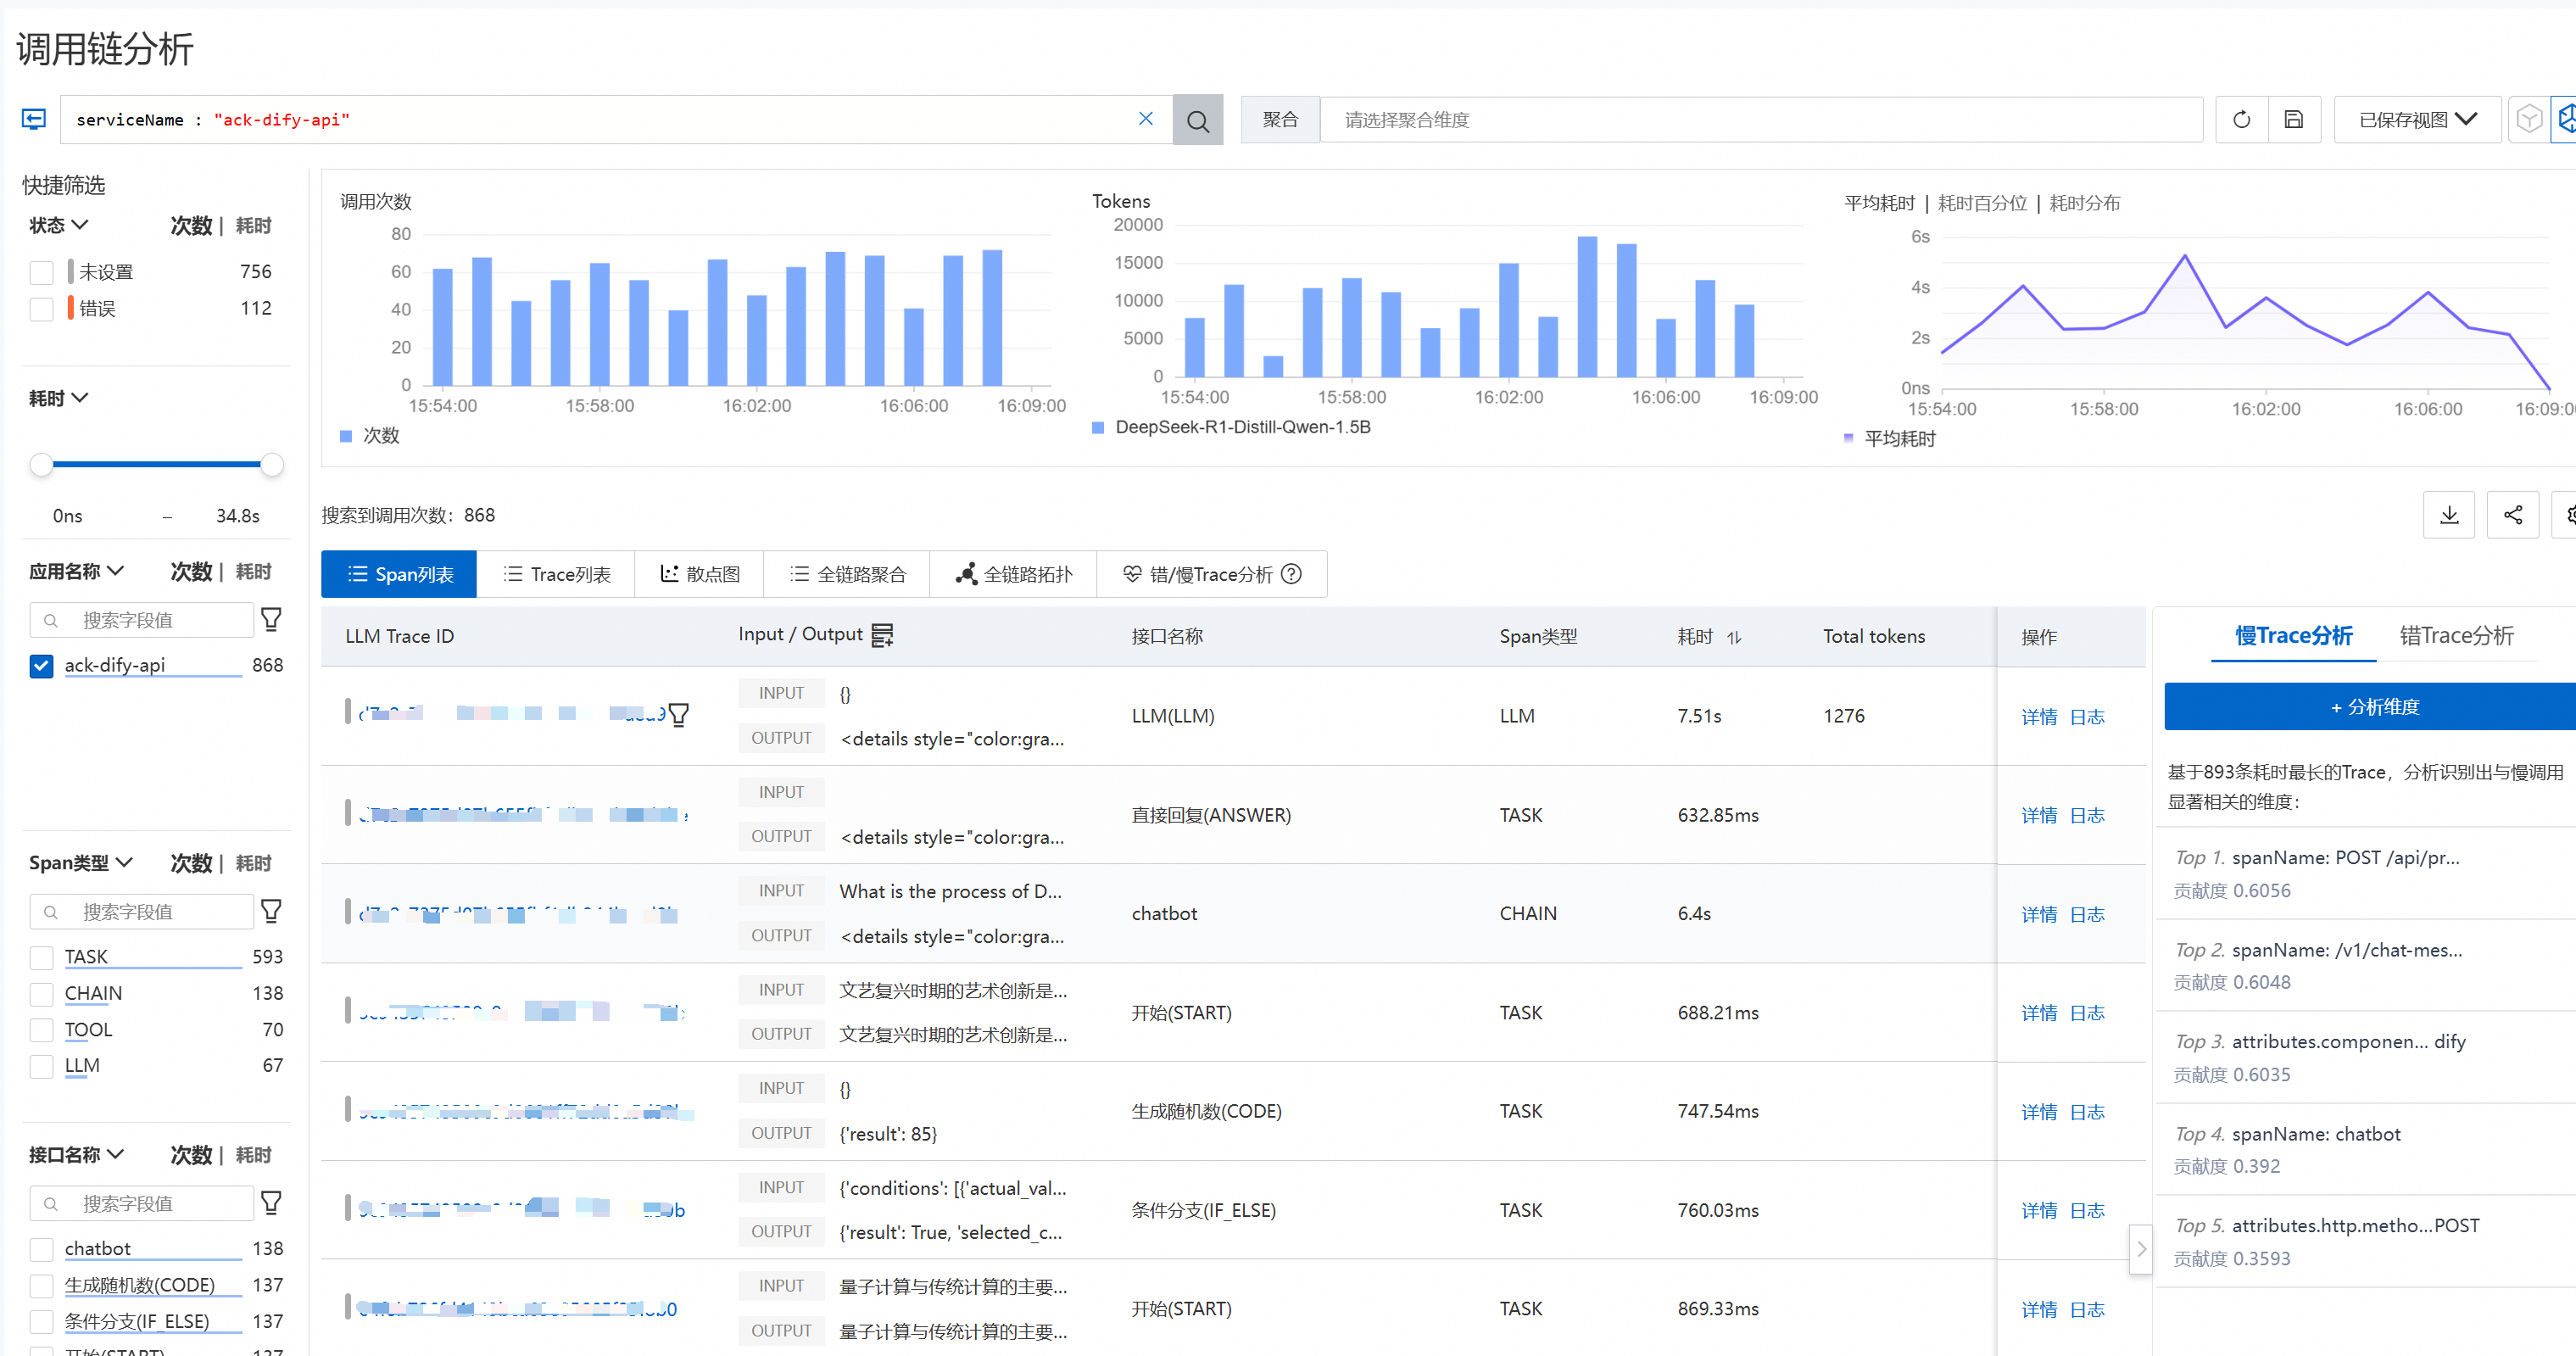Switch to the 全链路拓扑 tab
Screen dimensions: 2576x1356
[x=1013, y=574]
